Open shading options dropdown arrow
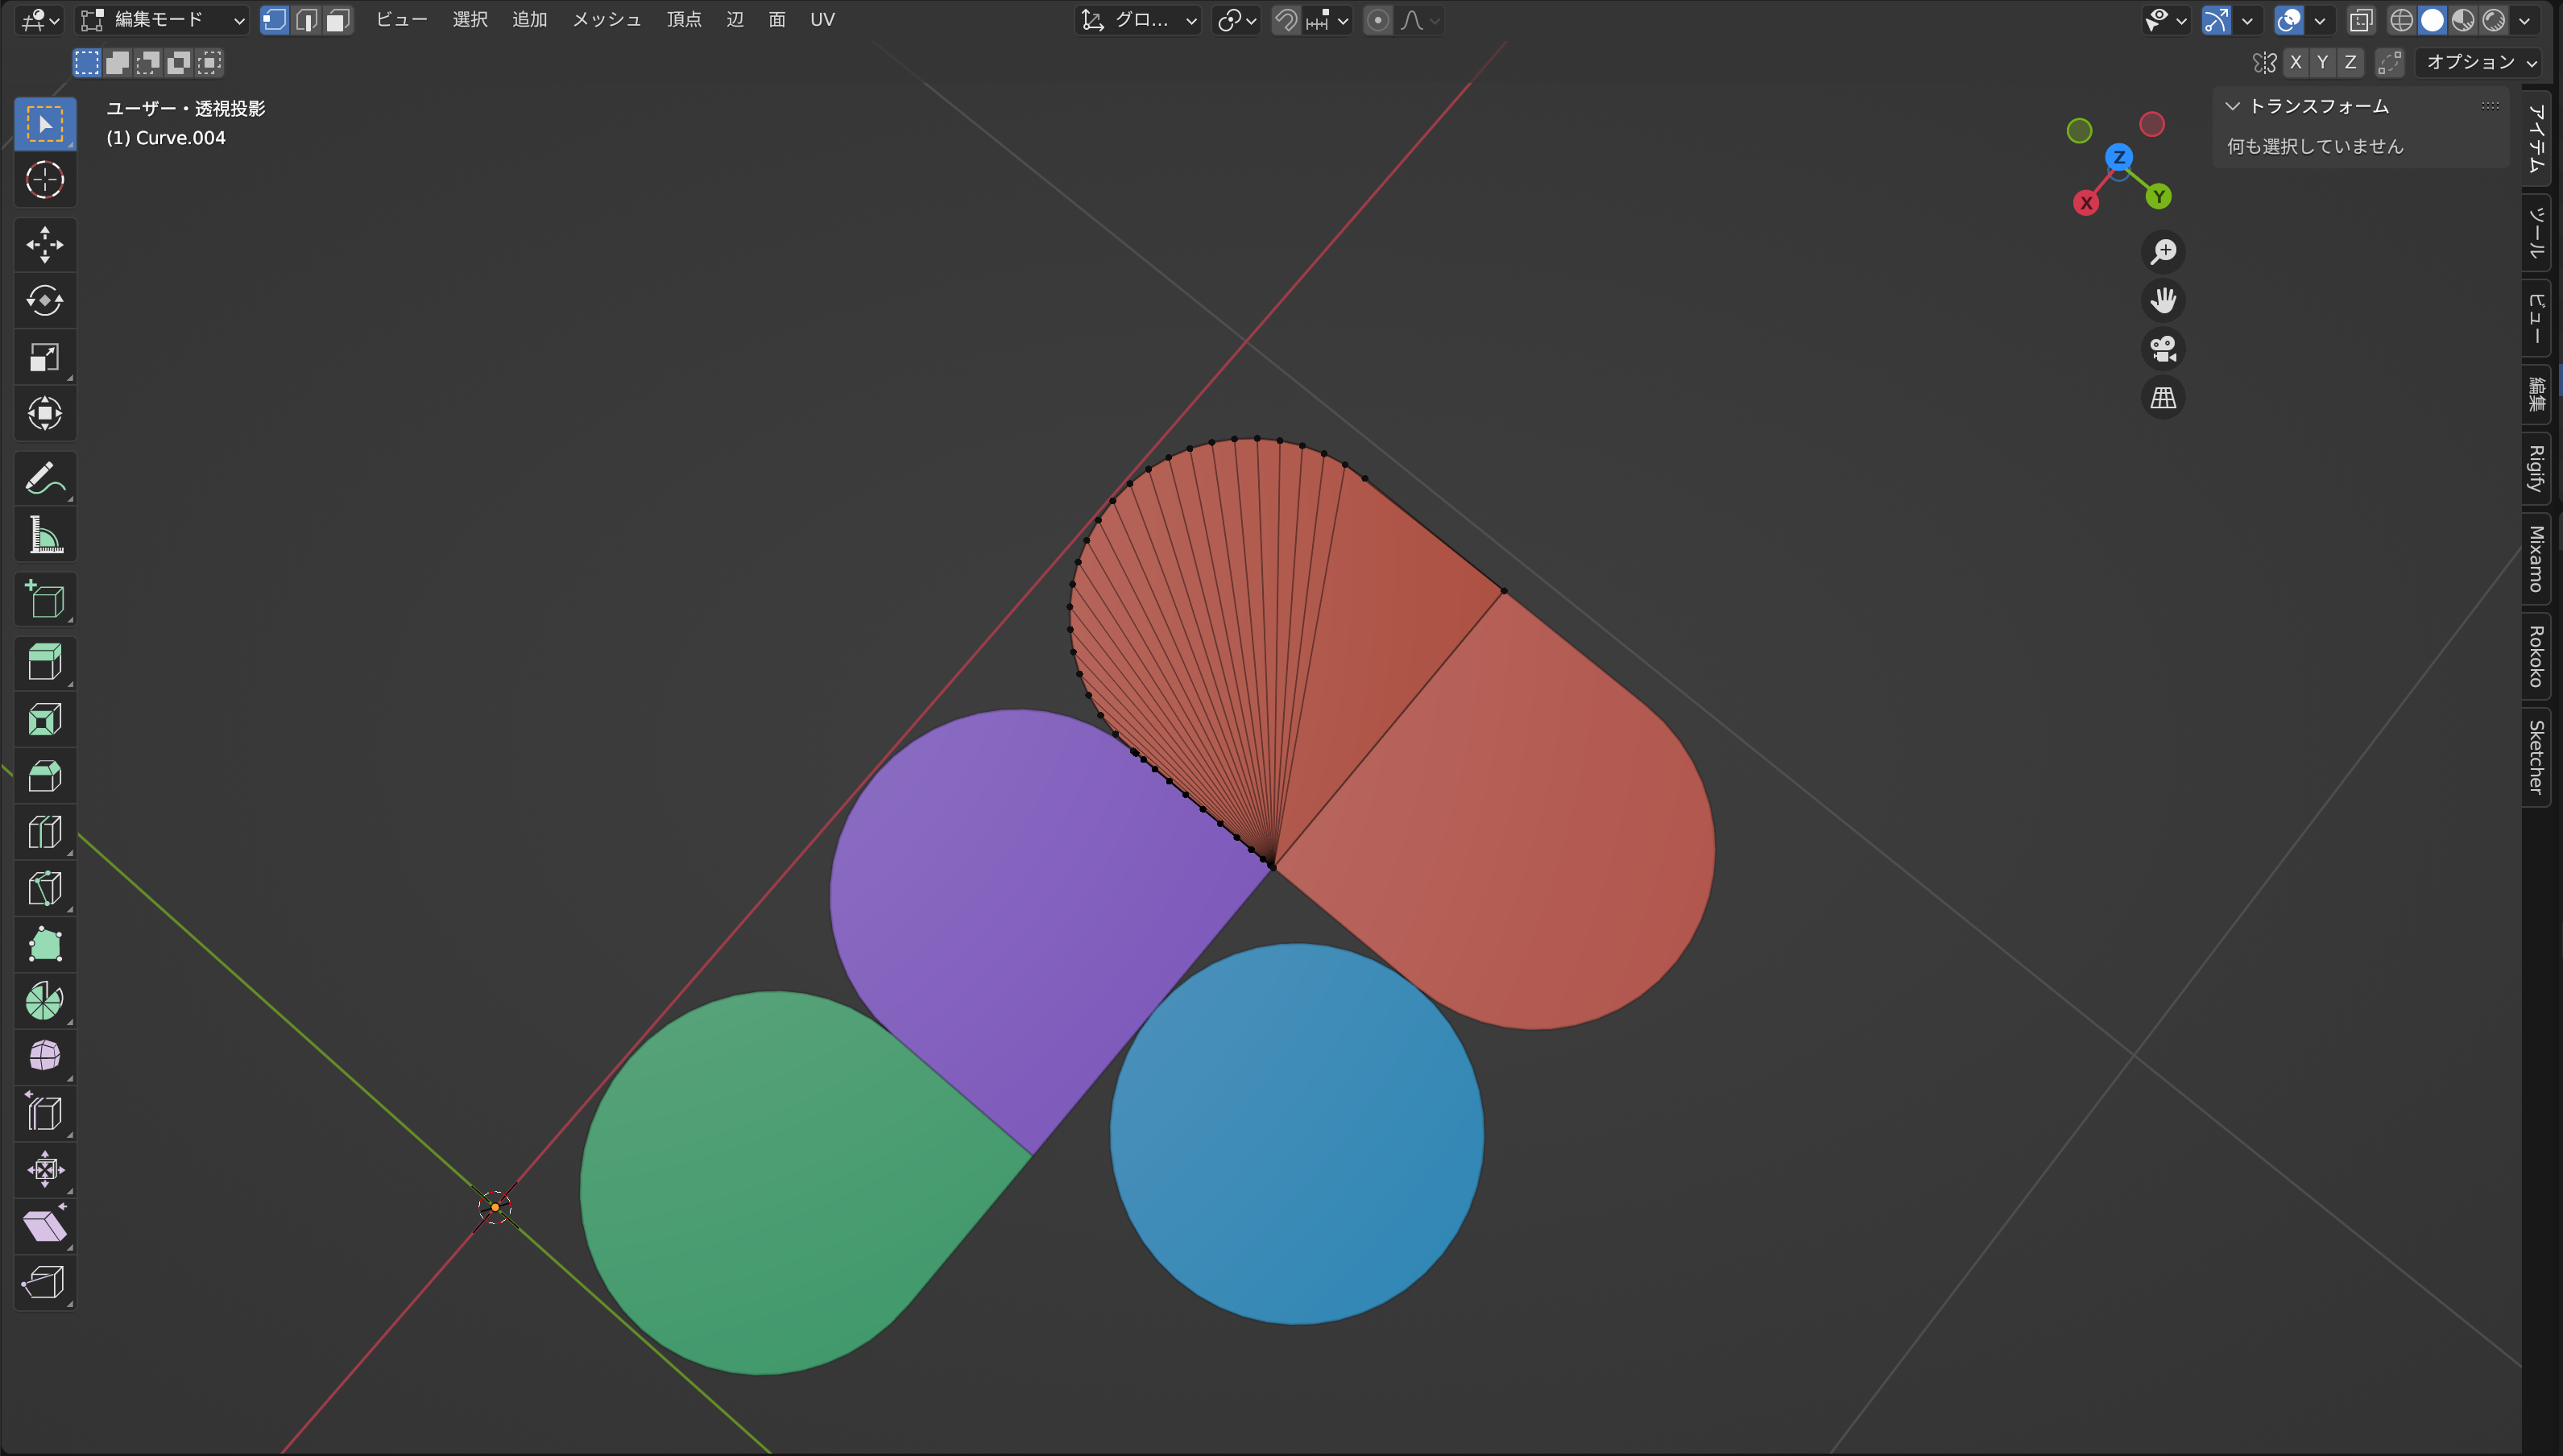 (x=2525, y=20)
